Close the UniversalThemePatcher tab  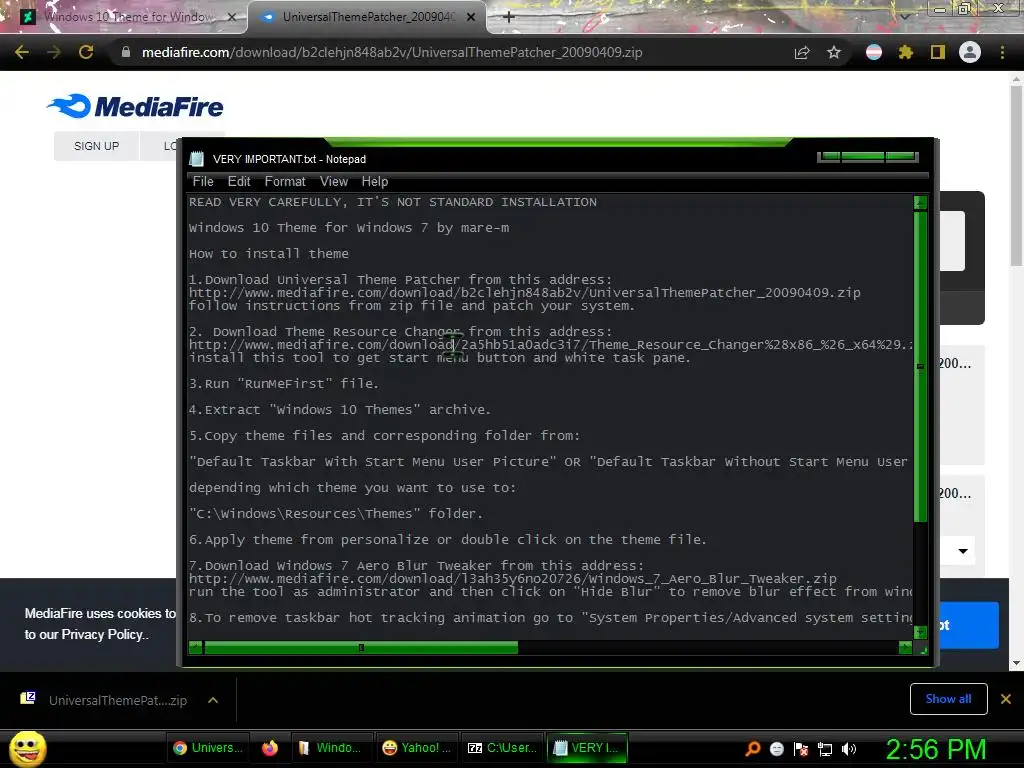point(471,17)
